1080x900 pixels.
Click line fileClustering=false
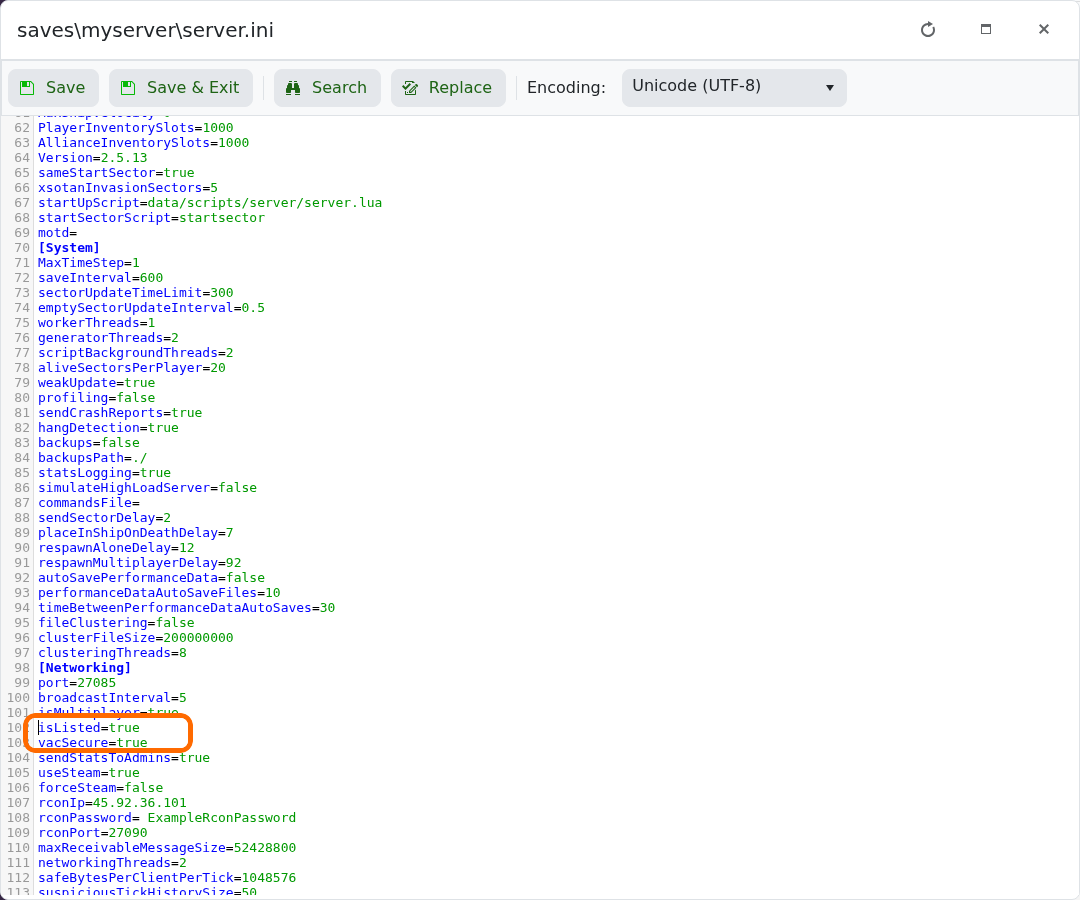[116, 623]
